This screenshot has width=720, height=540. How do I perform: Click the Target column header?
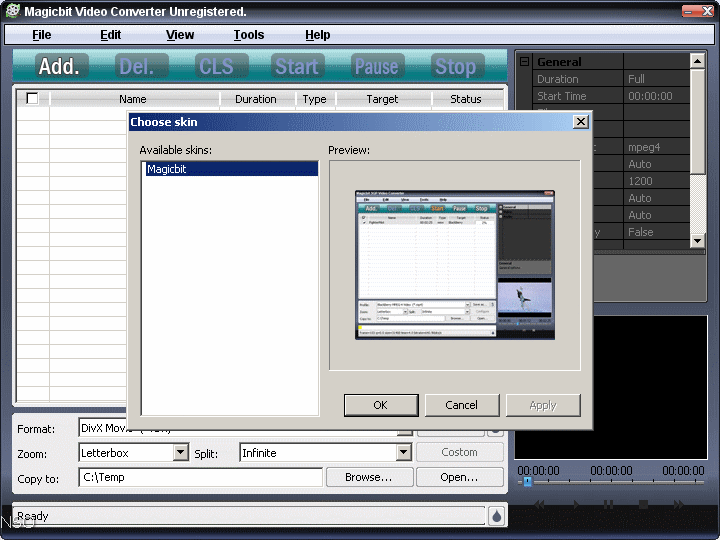click(382, 99)
